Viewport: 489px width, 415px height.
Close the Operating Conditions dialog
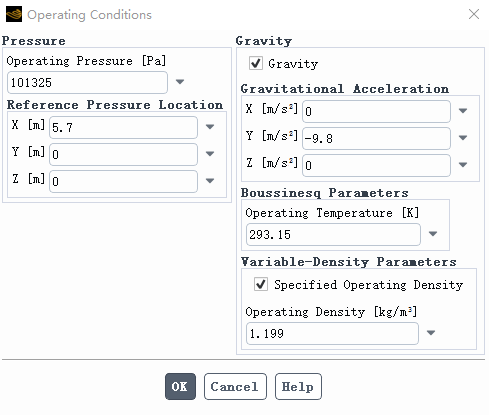pyautogui.click(x=474, y=14)
